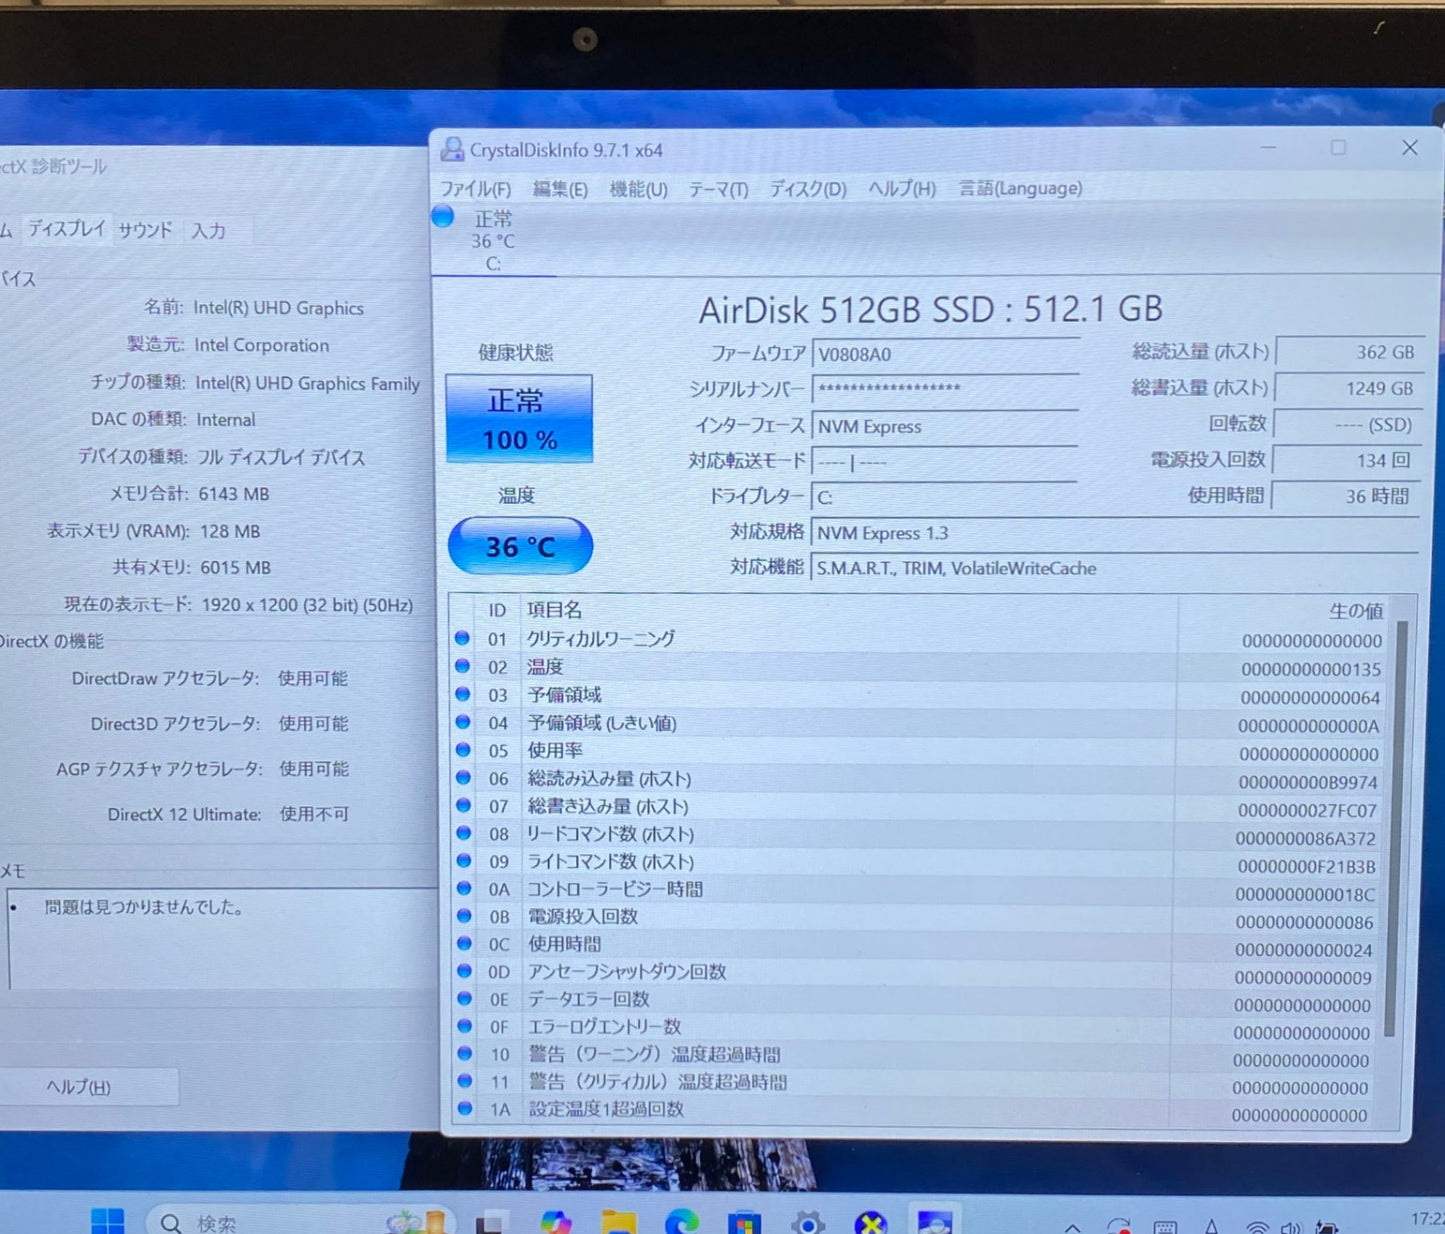Viewport: 1445px width, 1234px height.
Task: Click the CrystalDiskInfo icon in the title bar
Action: pos(452,148)
